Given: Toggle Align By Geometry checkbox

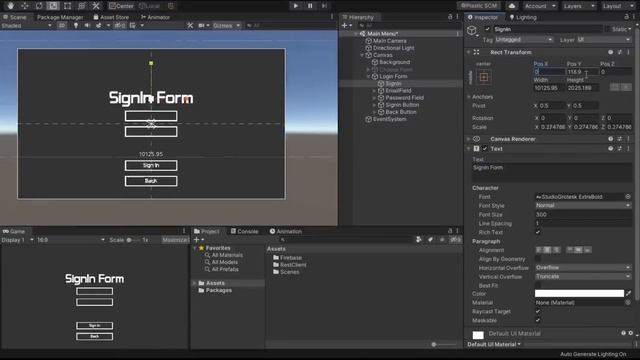Looking at the screenshot, I should 538,259.
